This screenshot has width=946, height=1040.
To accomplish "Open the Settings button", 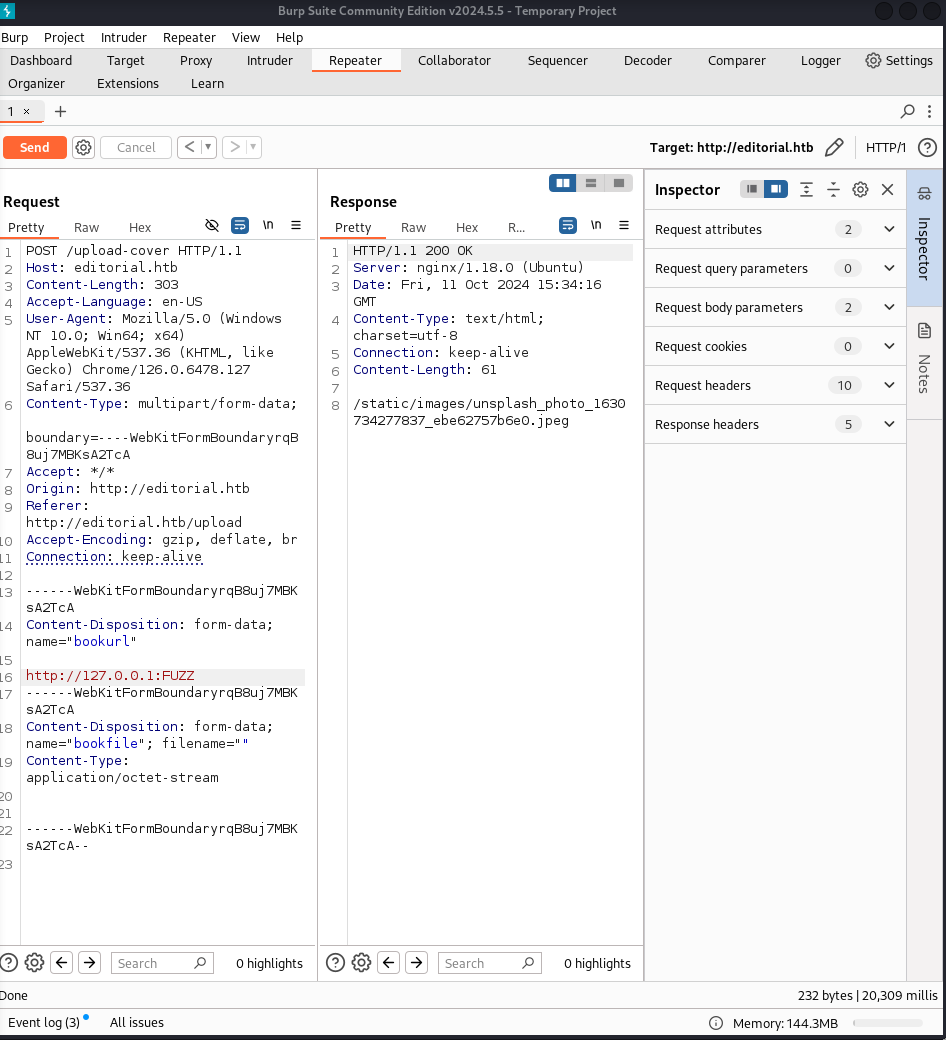I will click(x=899, y=60).
